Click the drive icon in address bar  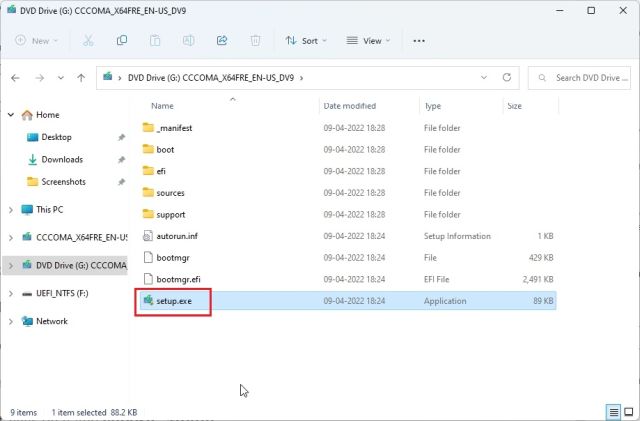click(x=108, y=77)
